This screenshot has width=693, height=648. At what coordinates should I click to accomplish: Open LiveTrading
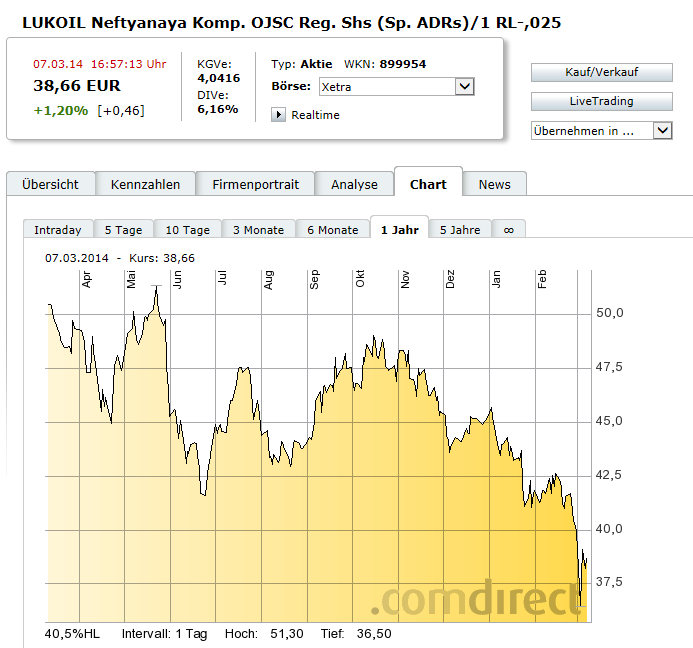pos(602,101)
